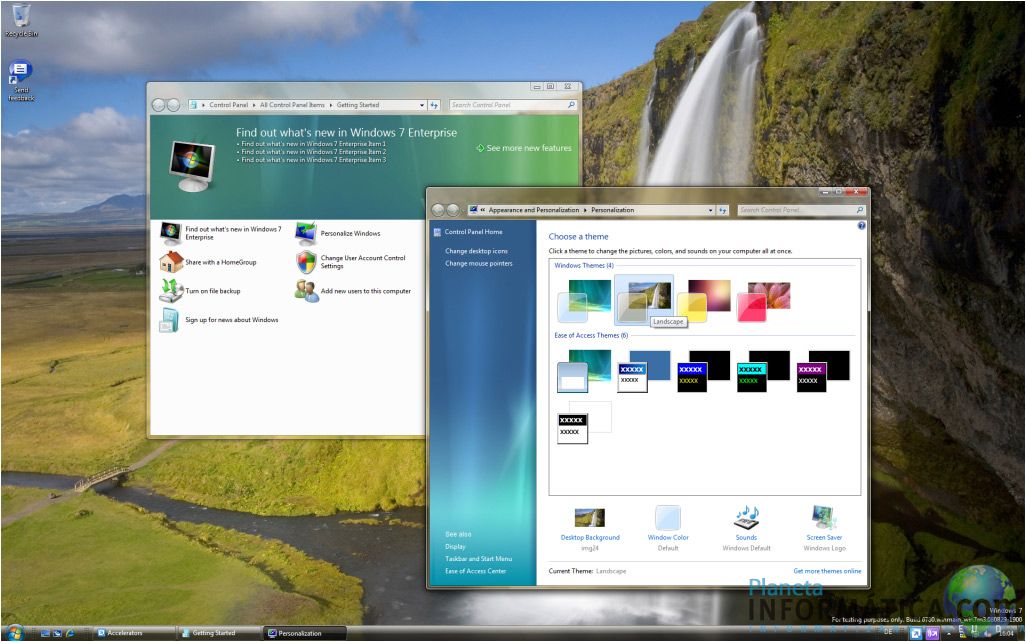The height and width of the screenshot is (642, 1026).
Task: Select the high contrast white theme
Action: (584, 423)
